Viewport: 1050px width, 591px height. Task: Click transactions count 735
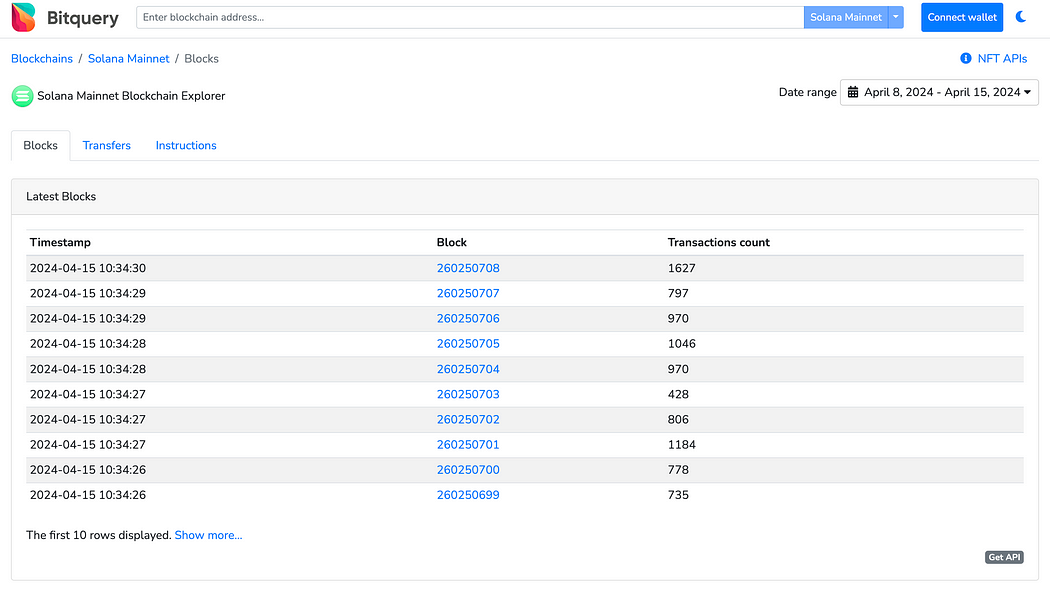point(678,495)
